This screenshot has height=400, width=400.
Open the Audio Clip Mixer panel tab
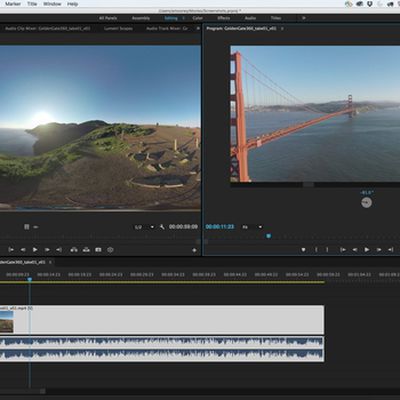pos(48,29)
